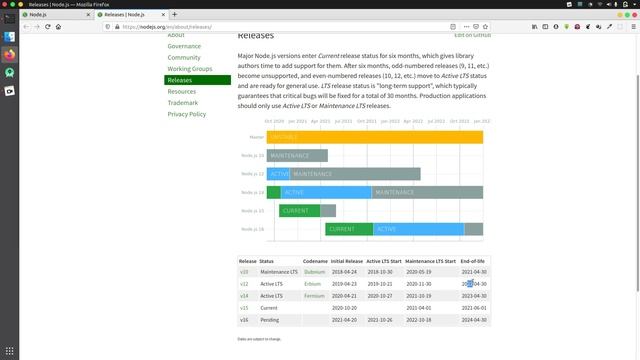Open page actions three-dot menu
This screenshot has width=640, height=360.
click(x=466, y=27)
